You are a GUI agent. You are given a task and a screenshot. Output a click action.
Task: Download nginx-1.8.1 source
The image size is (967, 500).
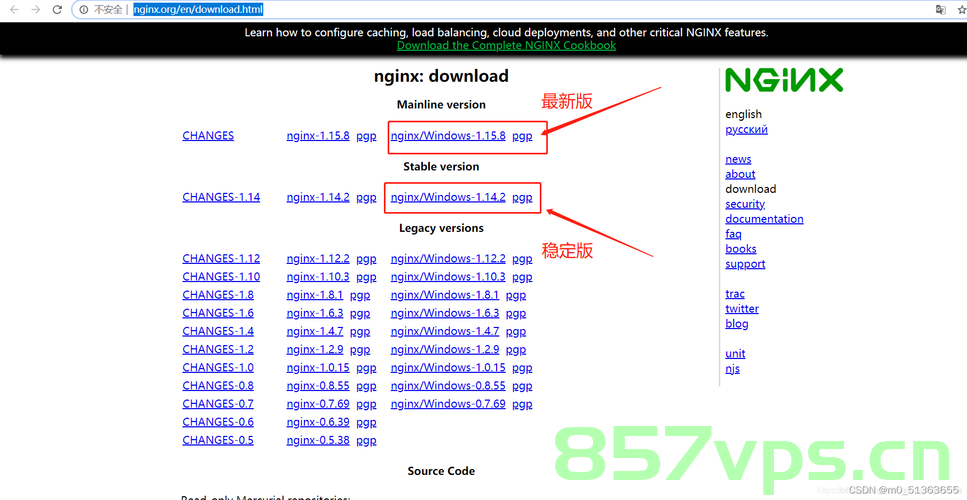pos(315,295)
